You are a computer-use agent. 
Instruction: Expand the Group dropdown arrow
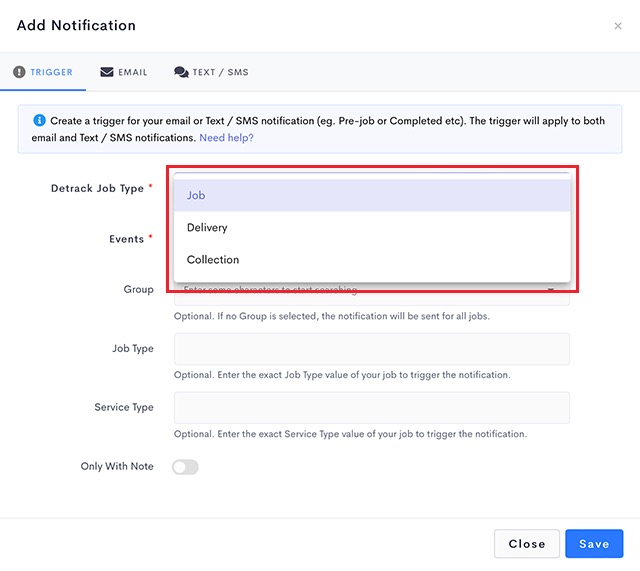tap(551, 291)
